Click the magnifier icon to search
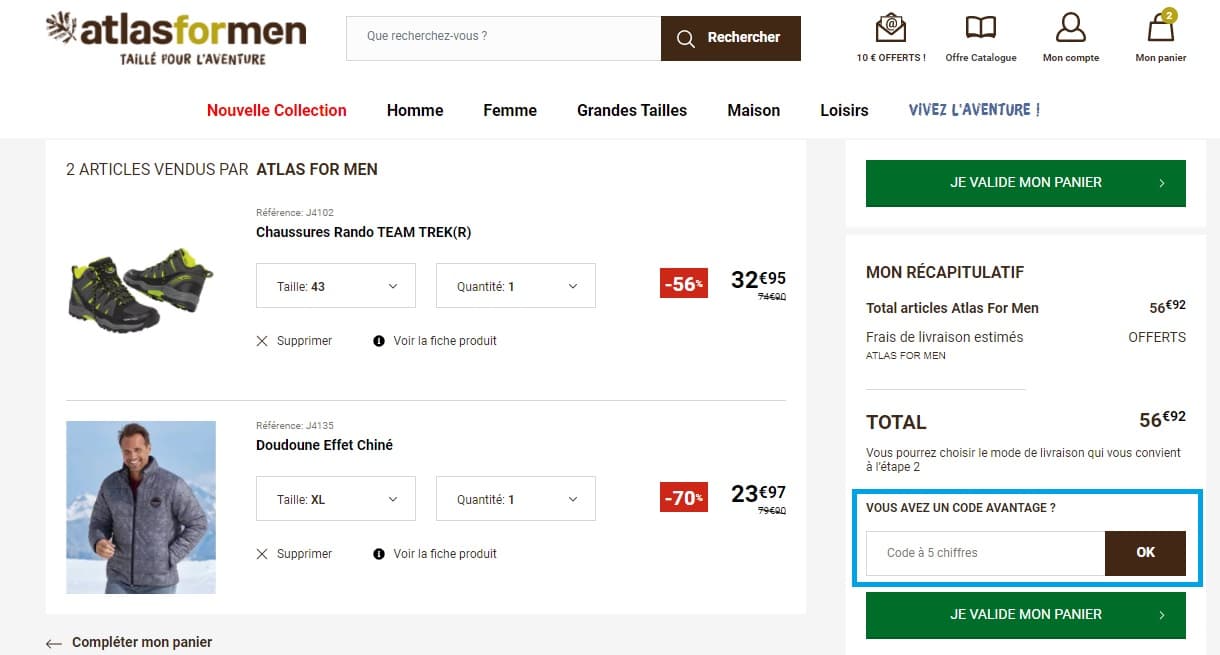 click(x=686, y=38)
